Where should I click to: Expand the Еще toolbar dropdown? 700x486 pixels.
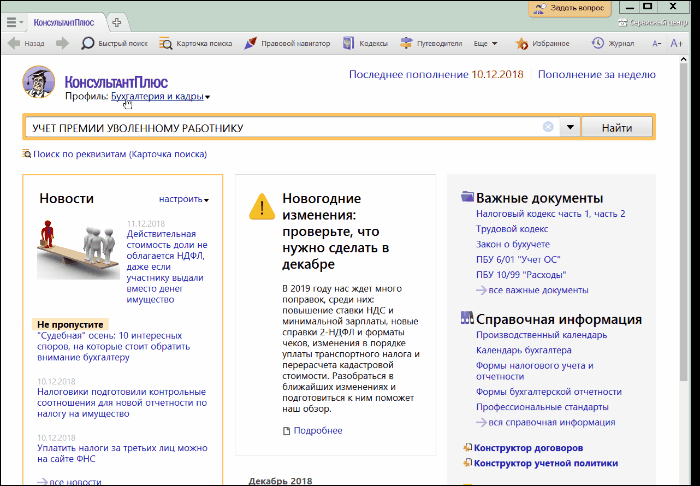point(485,43)
